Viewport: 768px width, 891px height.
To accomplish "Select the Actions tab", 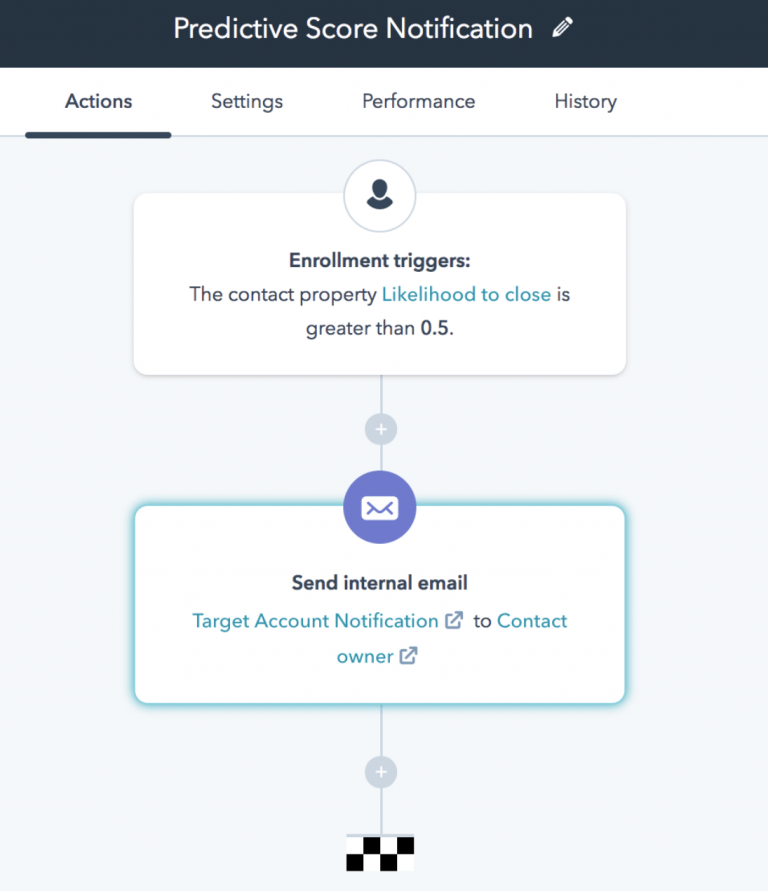I will tap(97, 101).
